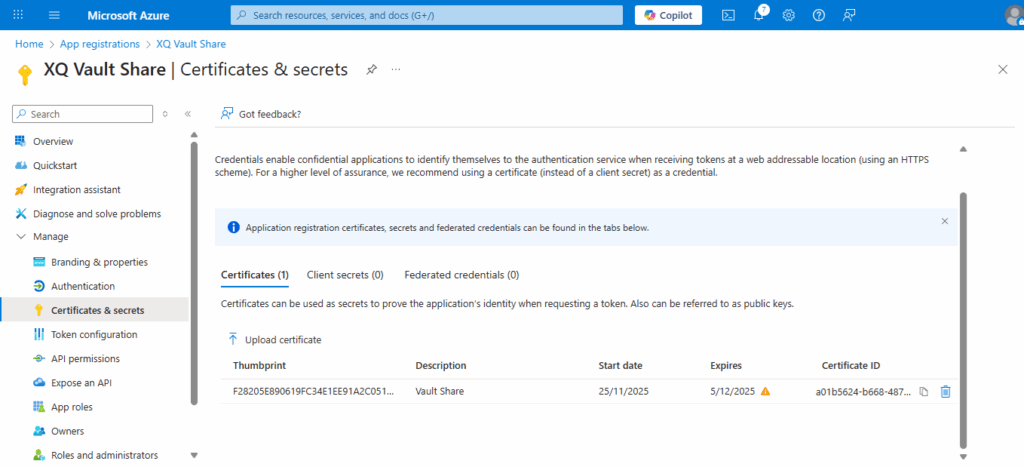The height and width of the screenshot is (467, 1024).
Task: Go to App registrations breadcrumb
Action: tap(100, 44)
